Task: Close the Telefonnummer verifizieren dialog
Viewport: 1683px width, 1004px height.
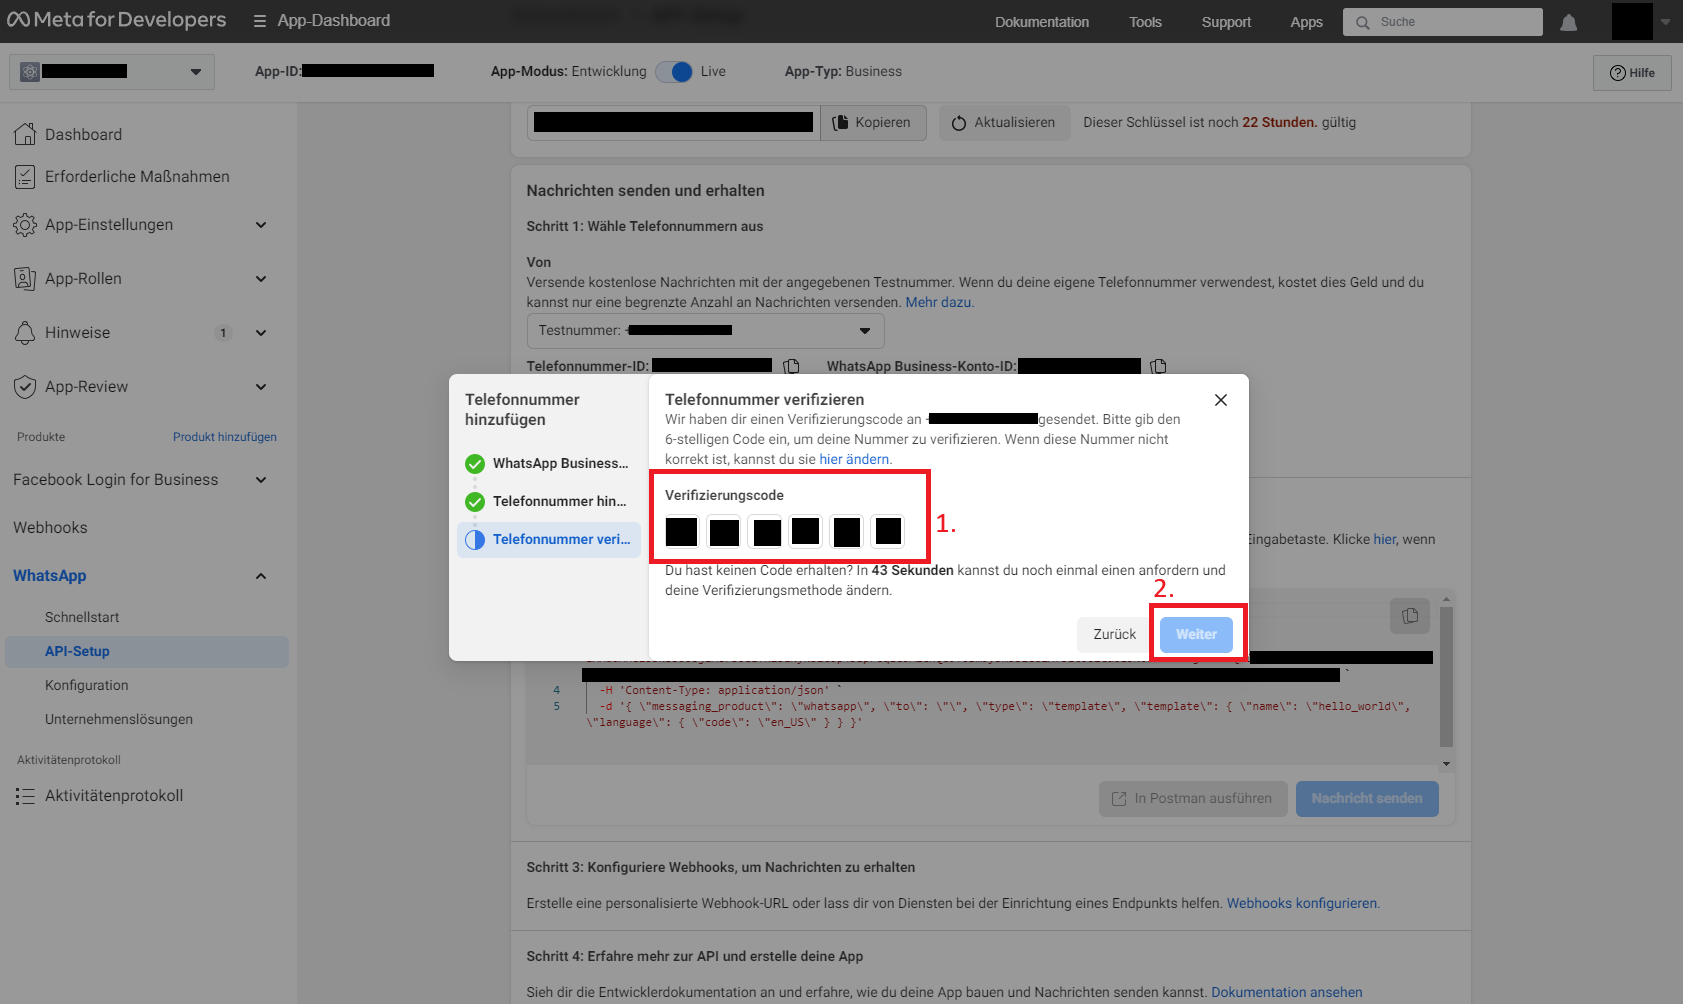Action: (1220, 400)
